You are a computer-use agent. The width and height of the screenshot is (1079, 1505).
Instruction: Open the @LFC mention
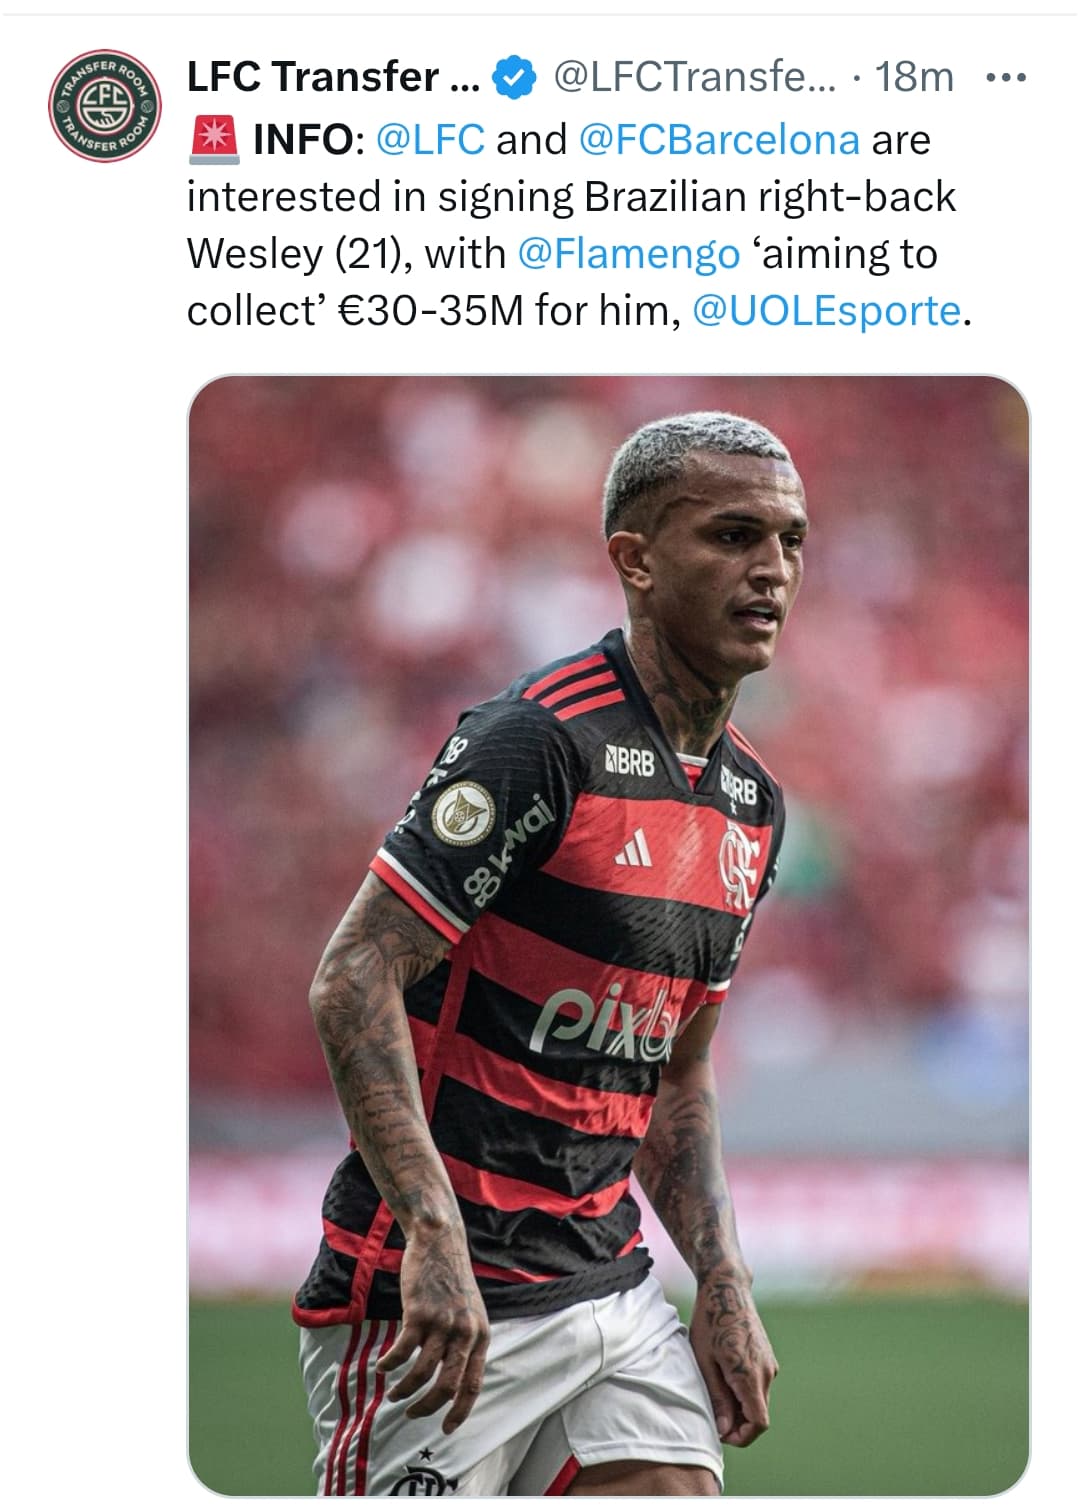click(x=430, y=139)
